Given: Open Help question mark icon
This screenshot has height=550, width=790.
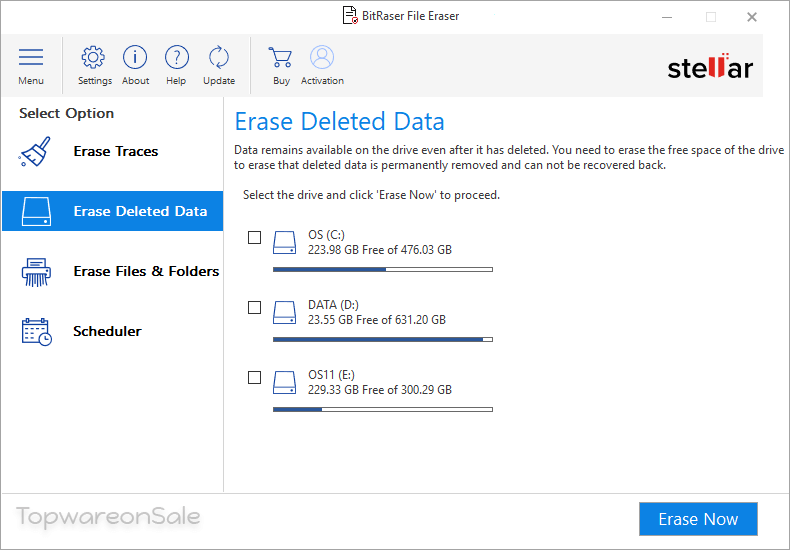Looking at the screenshot, I should (x=176, y=57).
